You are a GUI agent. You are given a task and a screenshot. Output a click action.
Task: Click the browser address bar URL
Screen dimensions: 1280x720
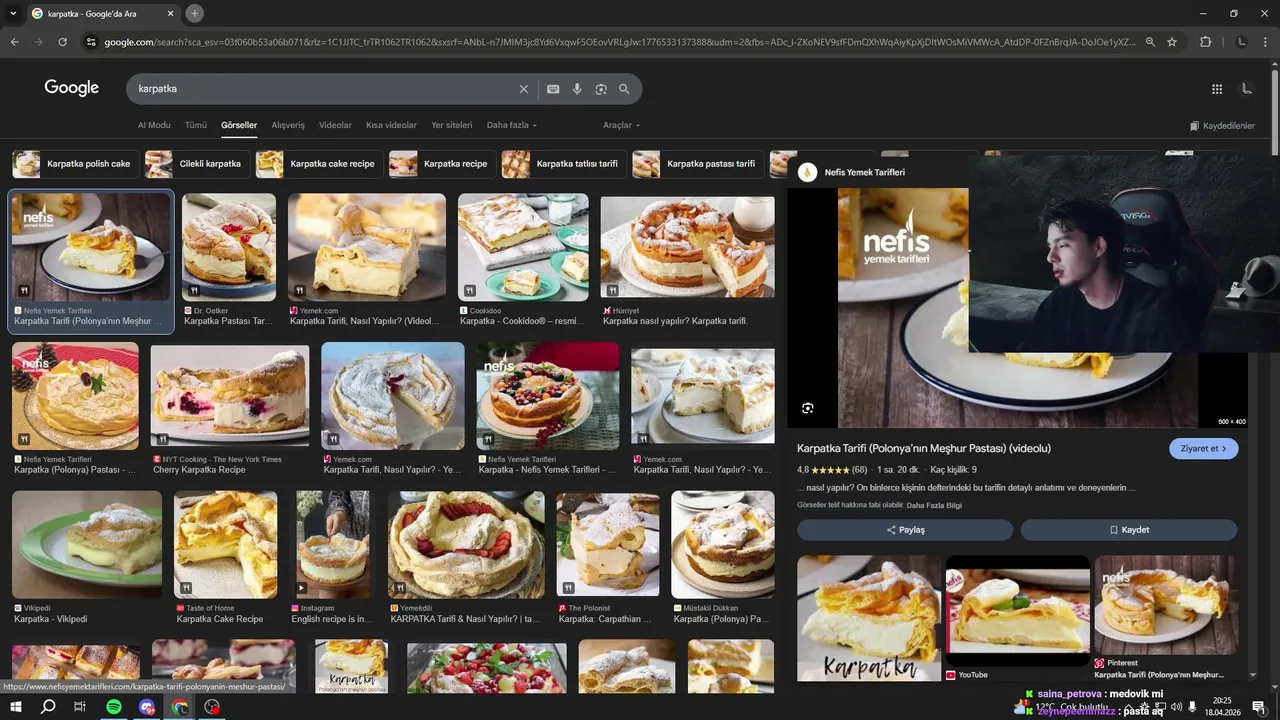620,42
